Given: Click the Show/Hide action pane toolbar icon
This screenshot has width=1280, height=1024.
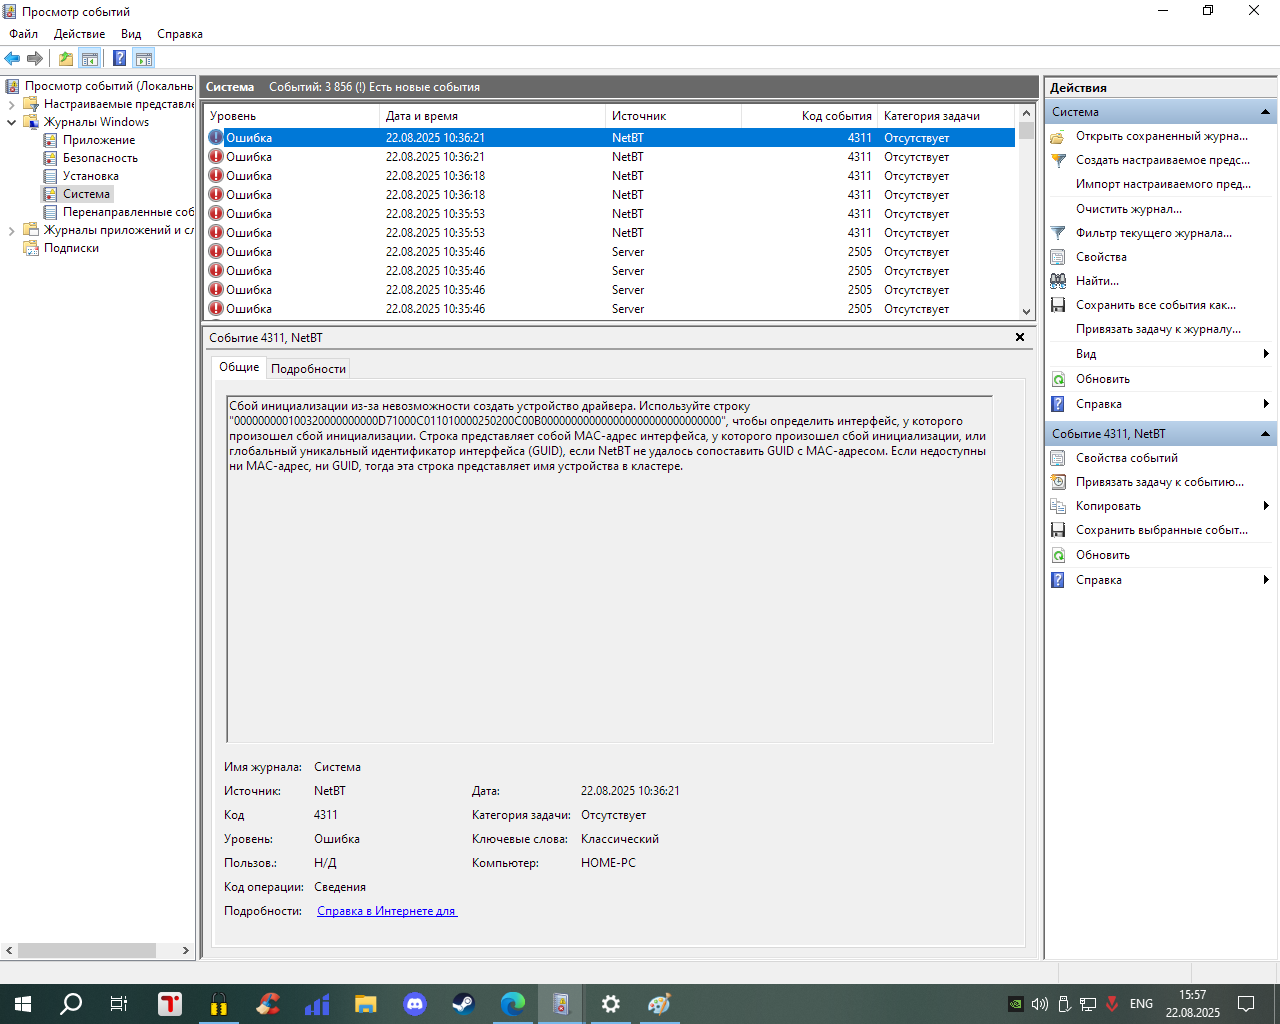Looking at the screenshot, I should pyautogui.click(x=144, y=59).
